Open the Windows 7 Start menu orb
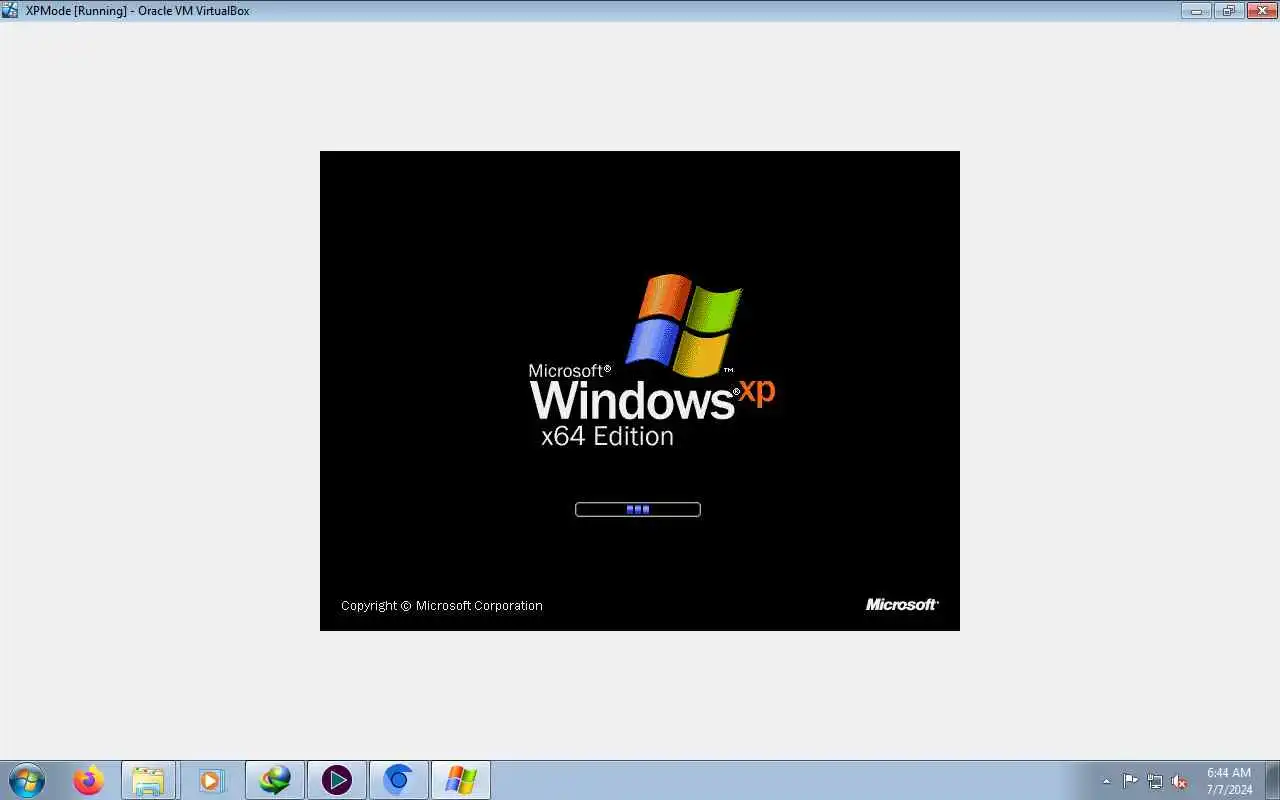The image size is (1280, 800). point(27,780)
